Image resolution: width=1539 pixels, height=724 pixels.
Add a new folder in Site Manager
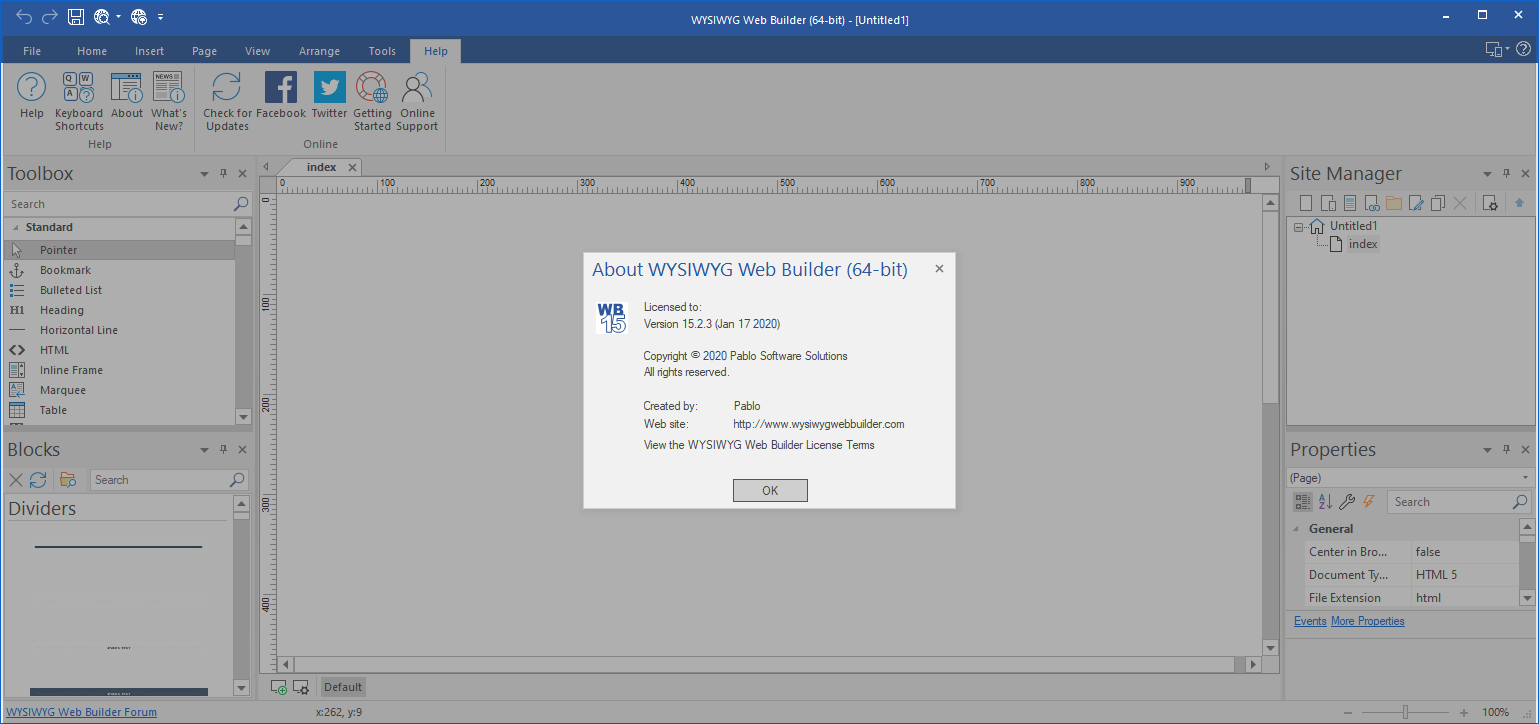[1394, 203]
